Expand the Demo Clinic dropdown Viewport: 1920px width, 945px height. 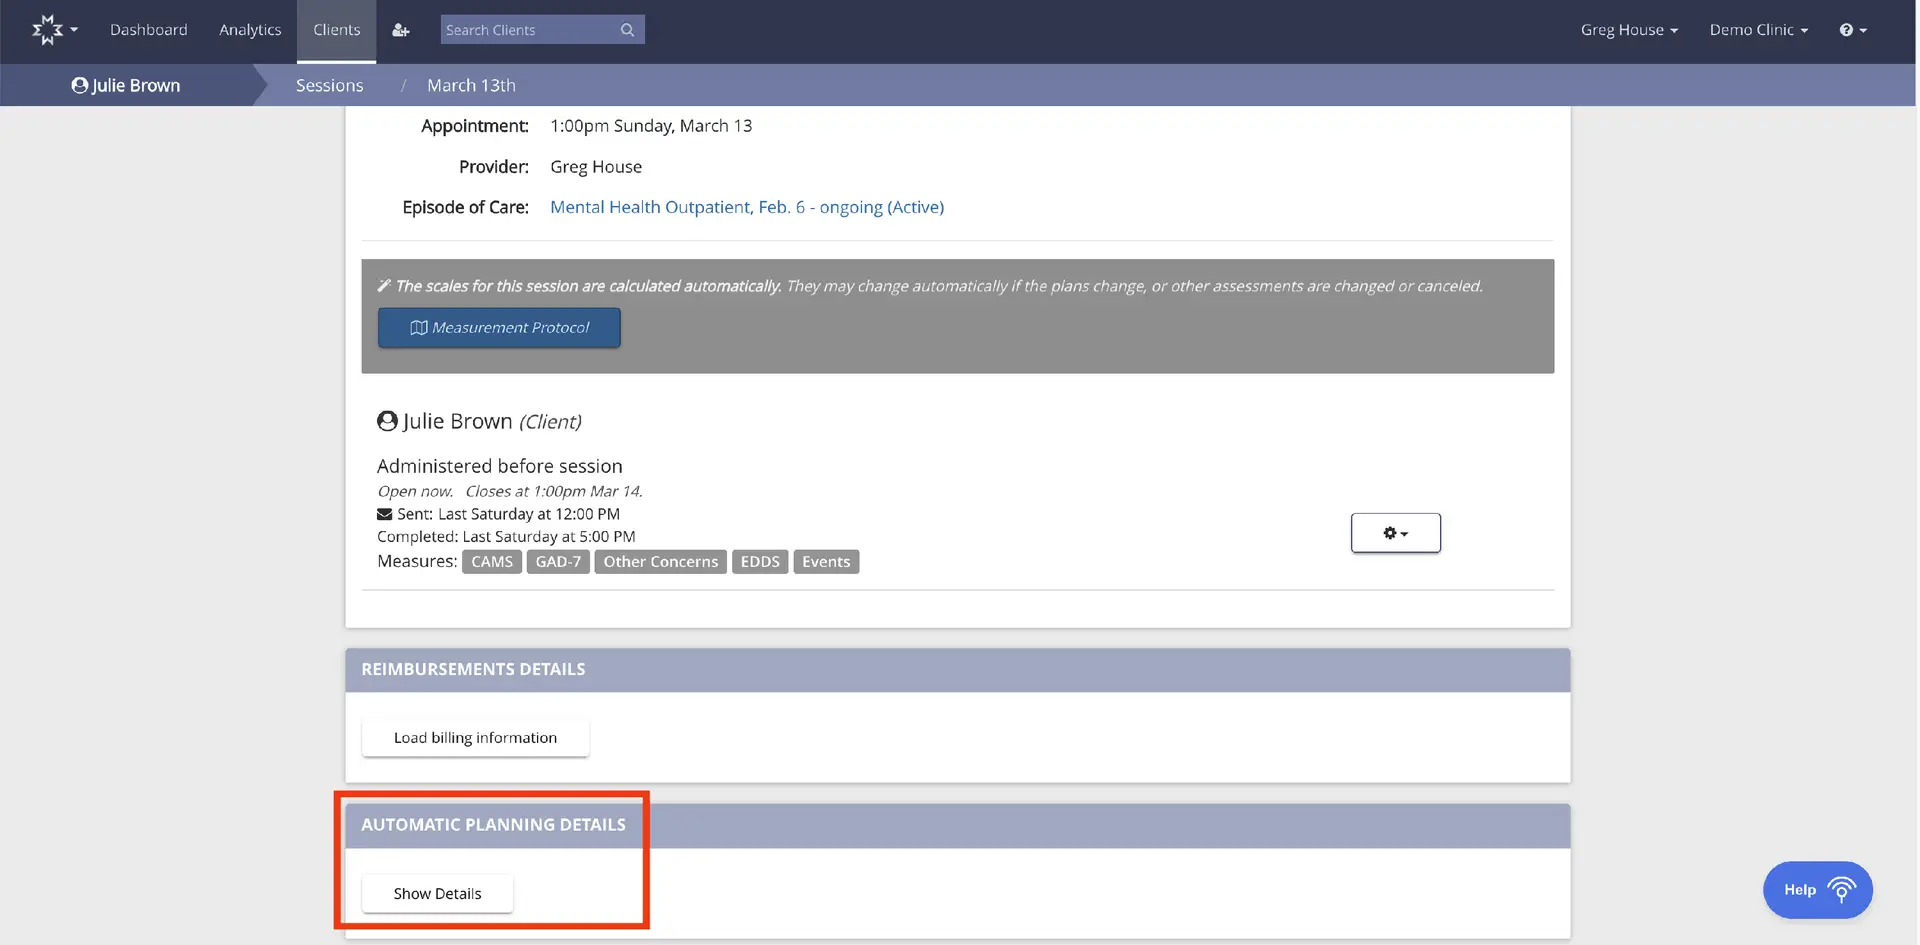point(1758,30)
